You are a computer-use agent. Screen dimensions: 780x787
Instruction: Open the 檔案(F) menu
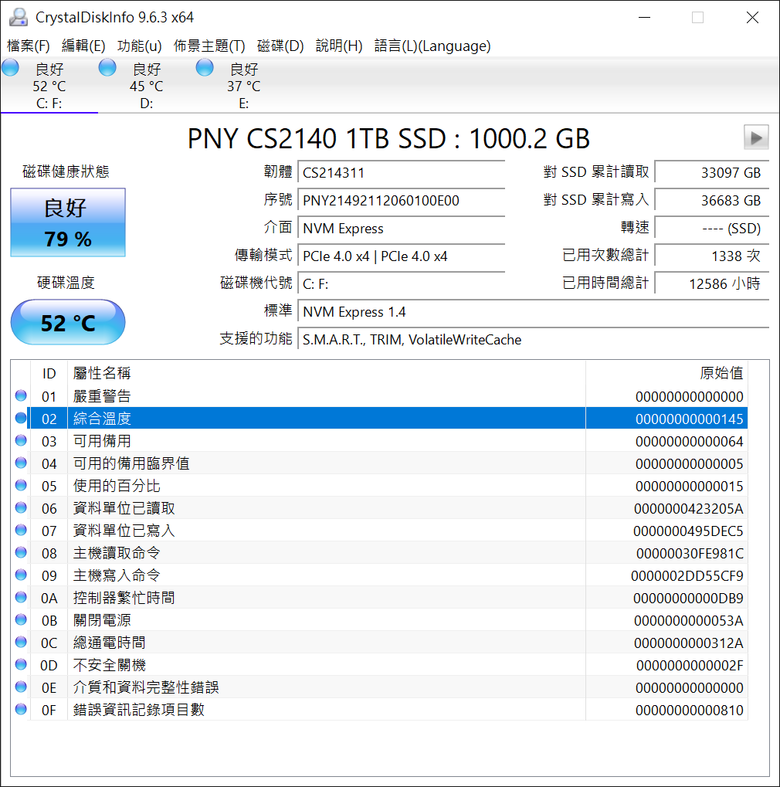[28, 46]
